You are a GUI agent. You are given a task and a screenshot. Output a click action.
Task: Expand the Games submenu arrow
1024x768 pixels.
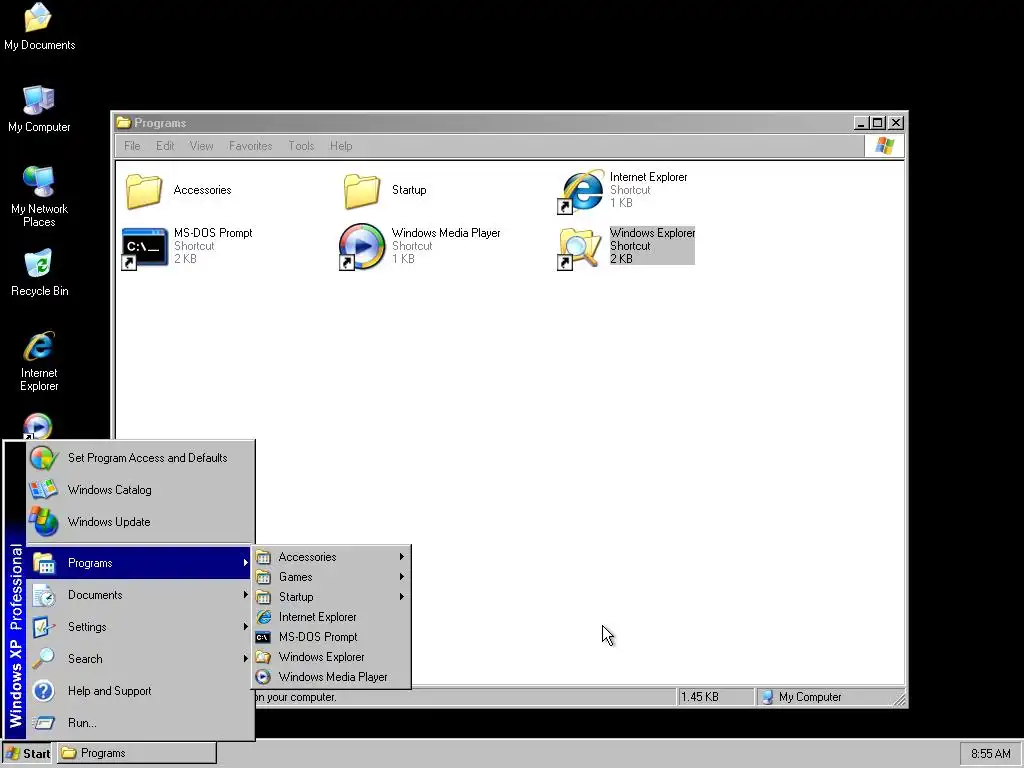402,577
